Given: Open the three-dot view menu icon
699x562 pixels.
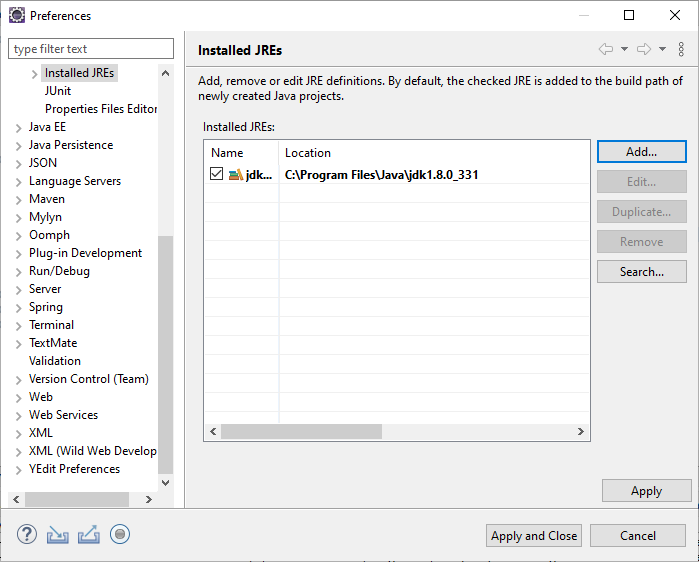Looking at the screenshot, I should coord(682,50).
